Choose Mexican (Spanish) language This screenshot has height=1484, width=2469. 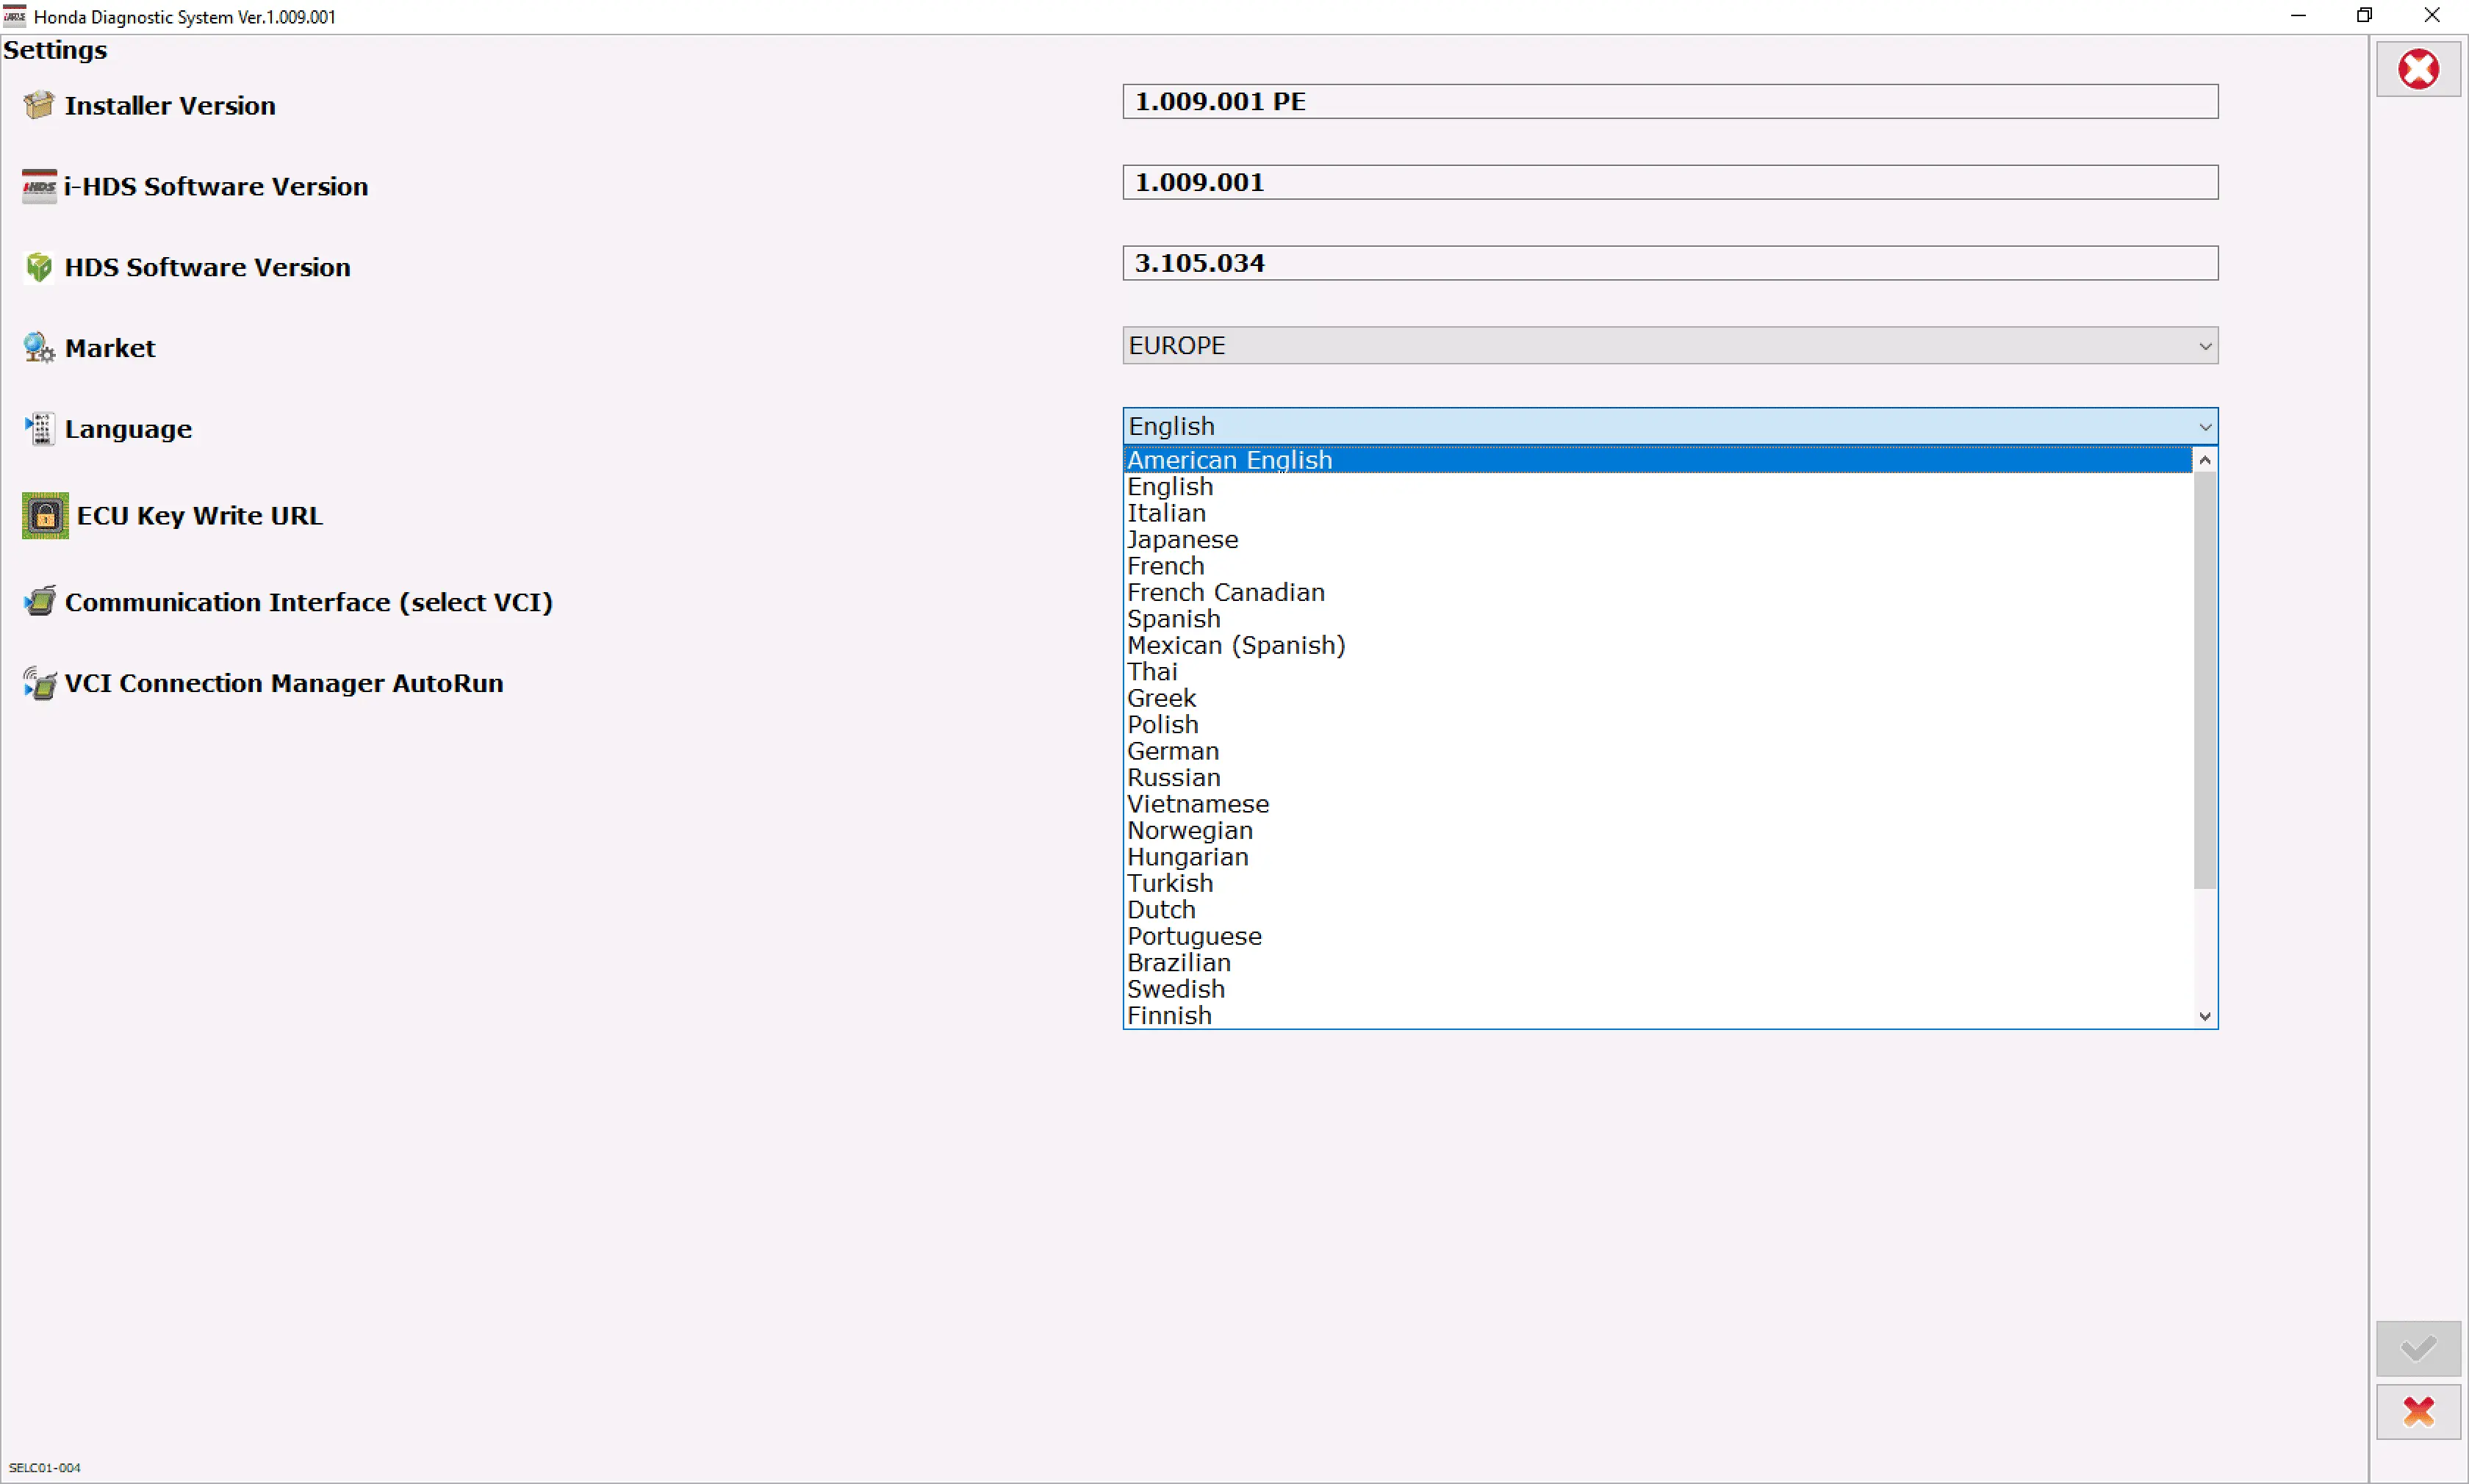click(x=1658, y=646)
